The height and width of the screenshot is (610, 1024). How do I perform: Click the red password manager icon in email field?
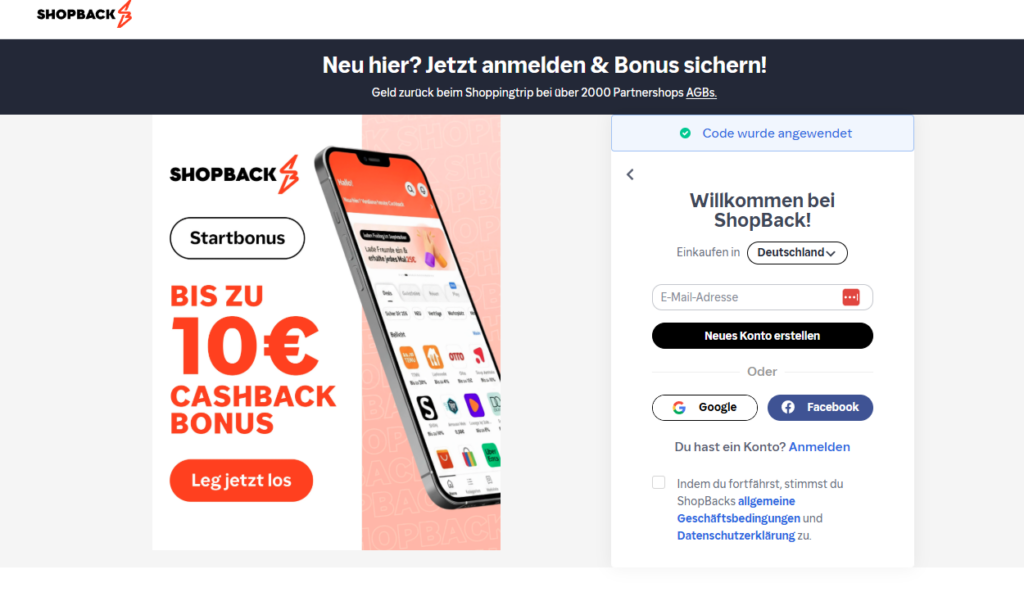(850, 297)
